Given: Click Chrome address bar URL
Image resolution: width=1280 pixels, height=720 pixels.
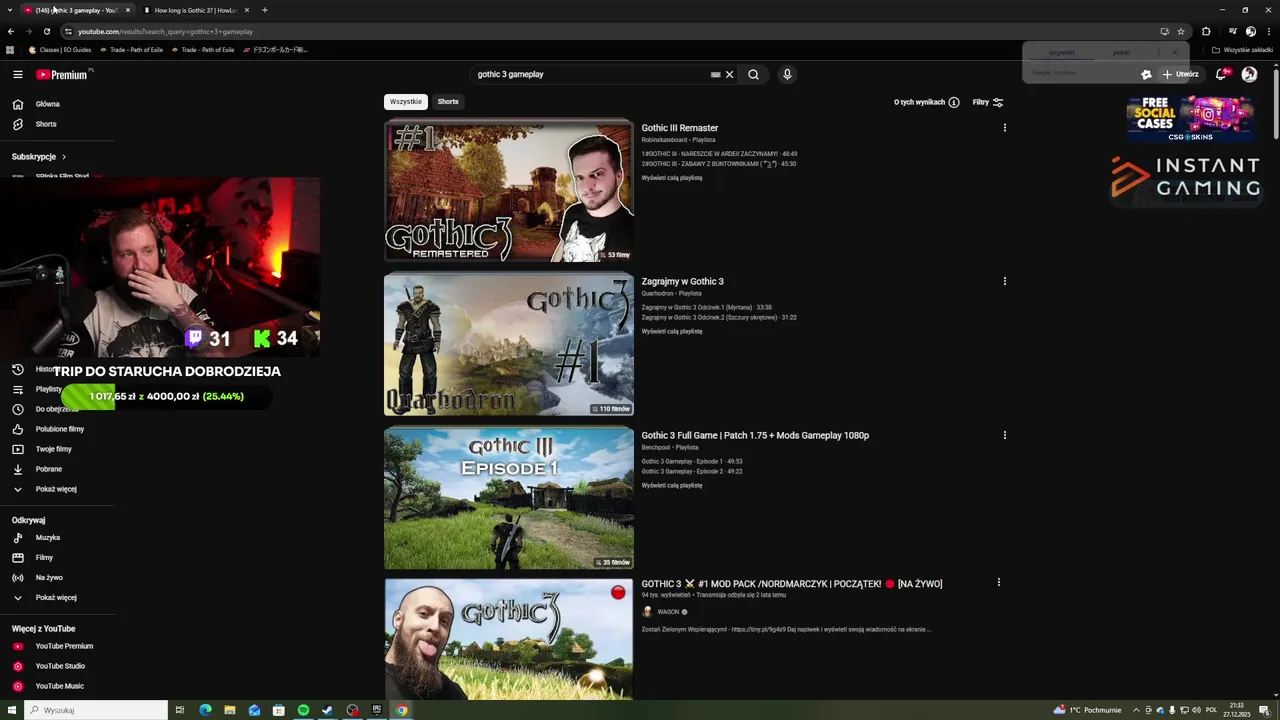Looking at the screenshot, I should [x=165, y=31].
